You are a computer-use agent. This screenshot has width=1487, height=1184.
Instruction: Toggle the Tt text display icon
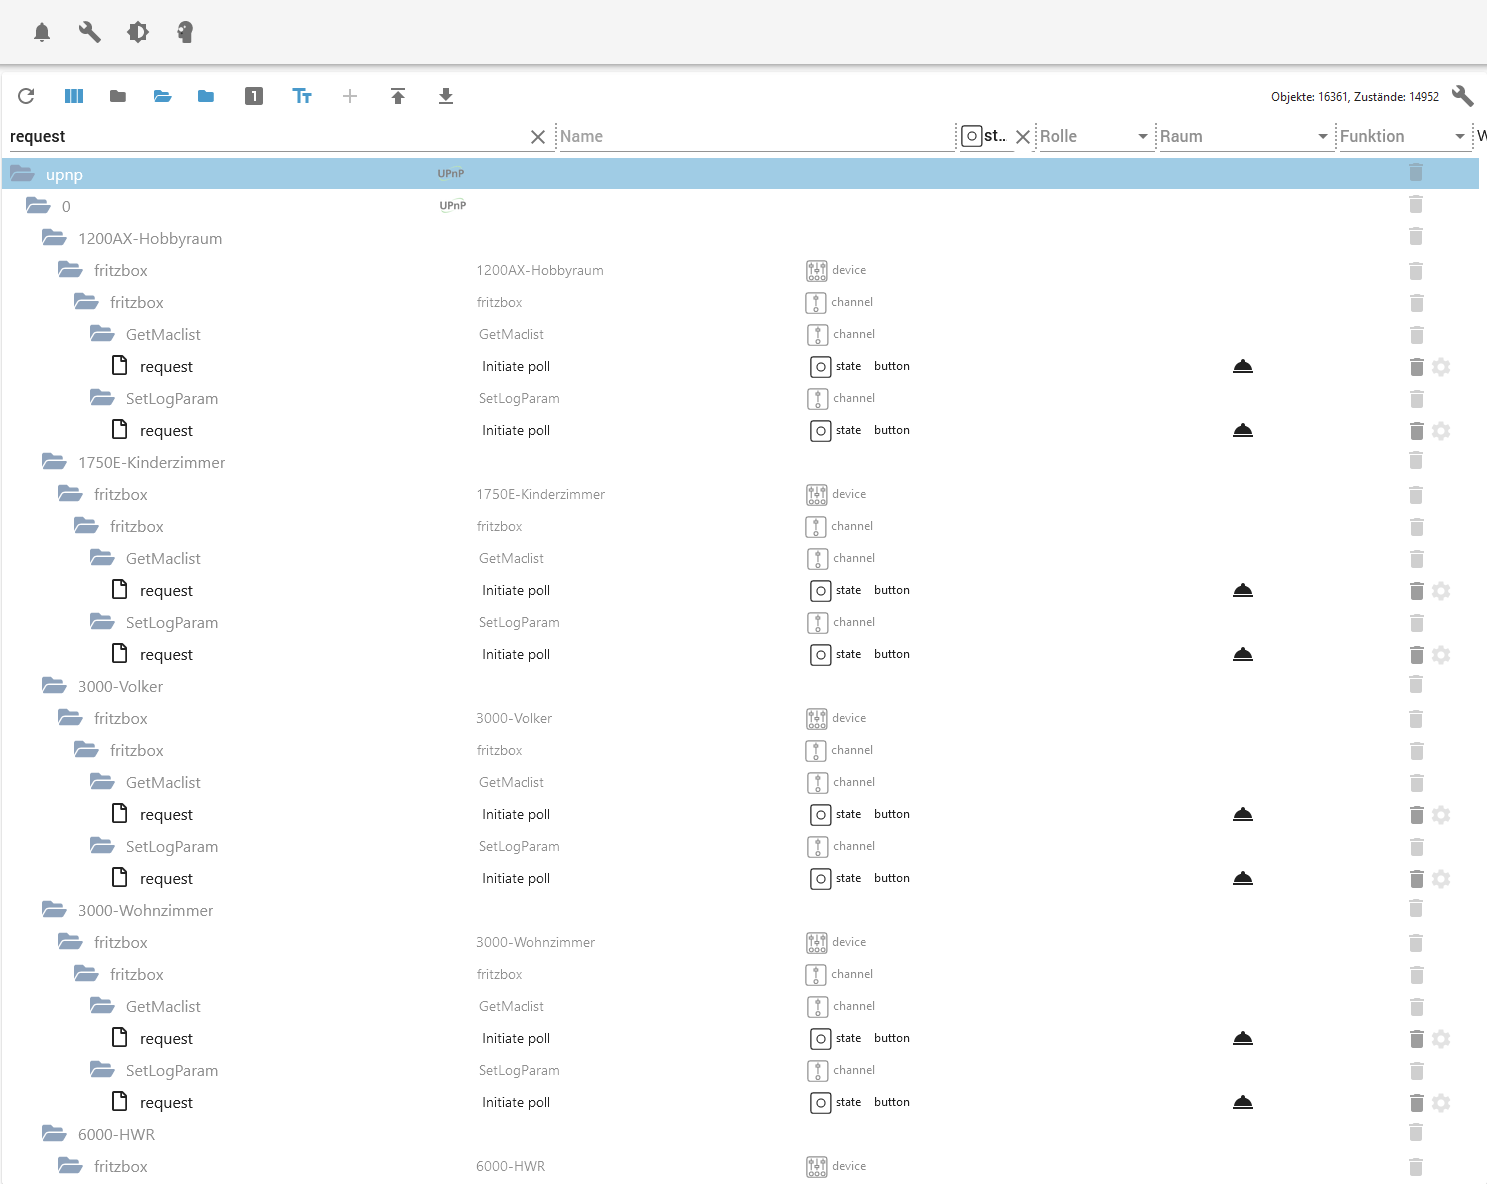[302, 96]
